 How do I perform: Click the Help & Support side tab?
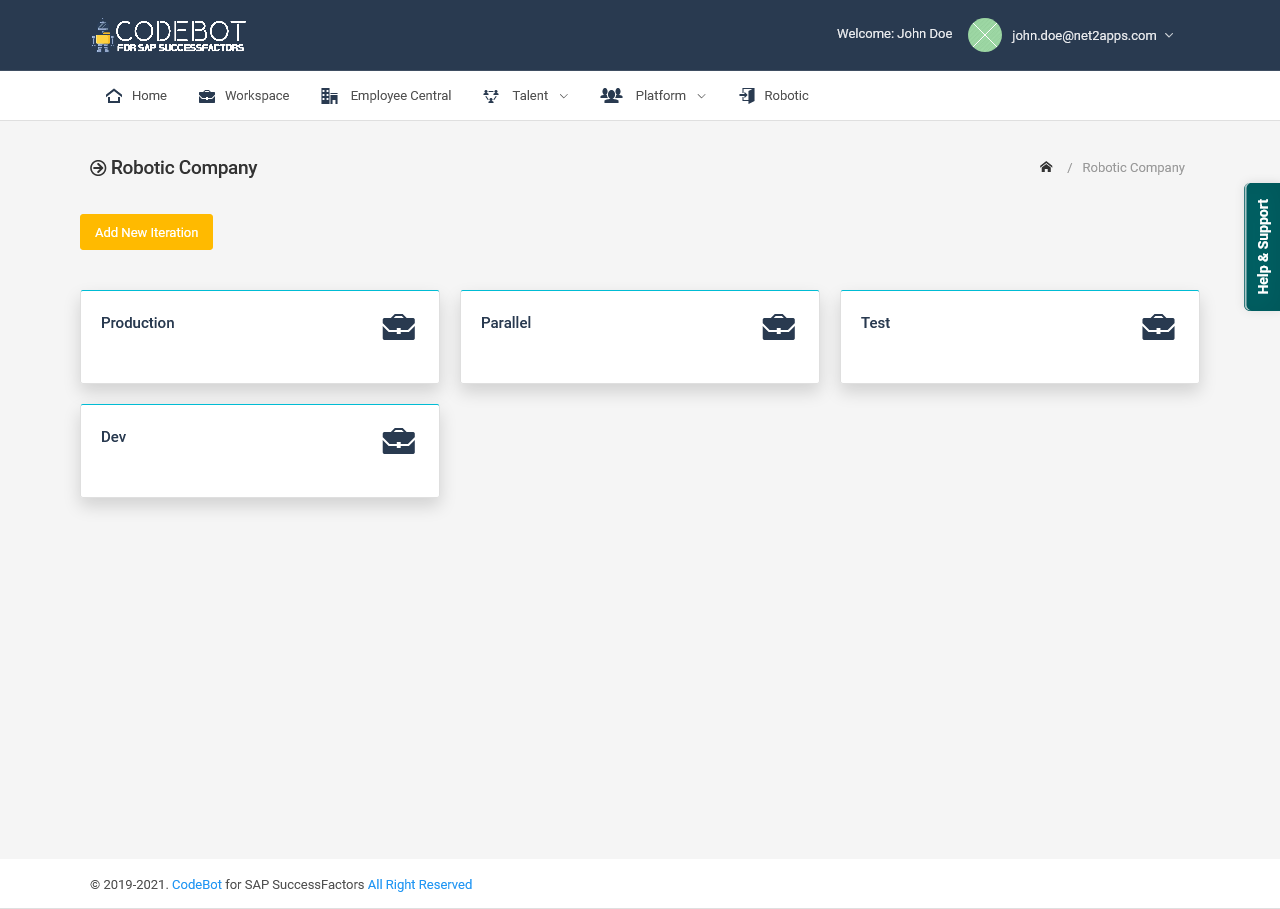tap(1262, 246)
